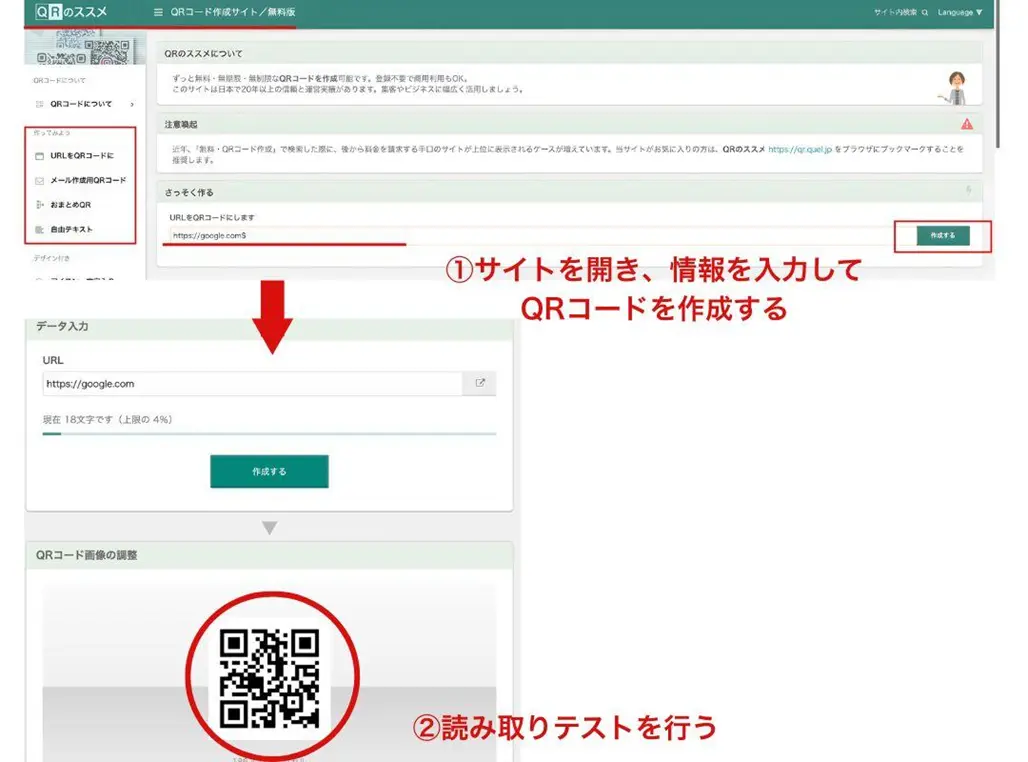Open the URL in a new tab icon
Screen dimensions: 1028x762
480,384
